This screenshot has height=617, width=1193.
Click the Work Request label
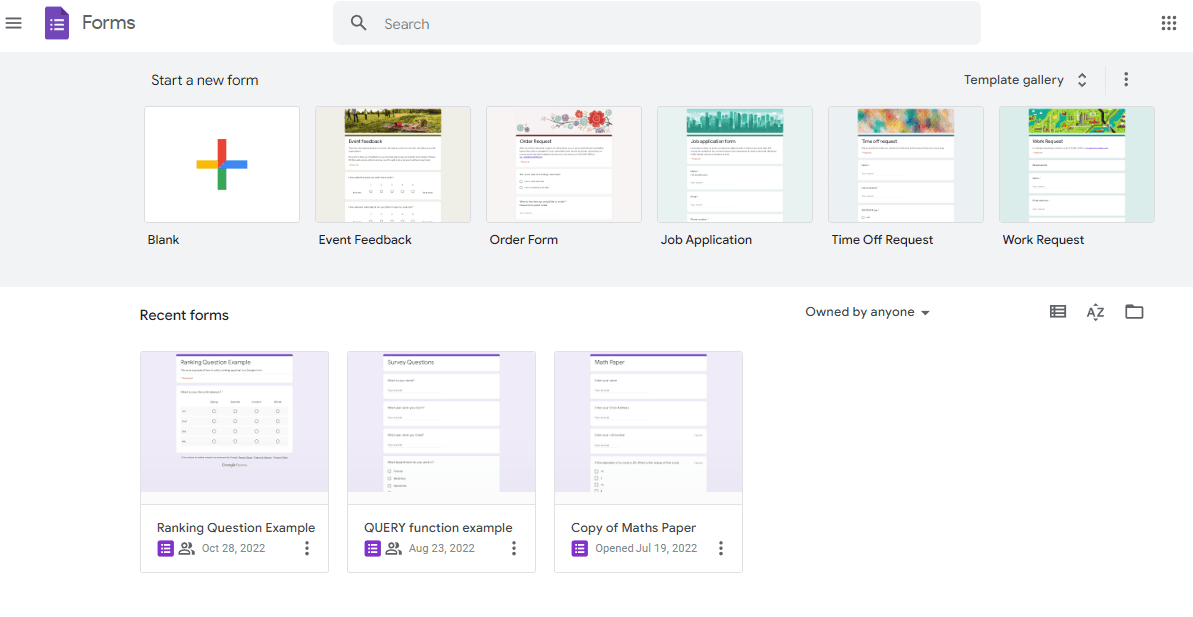click(1043, 240)
